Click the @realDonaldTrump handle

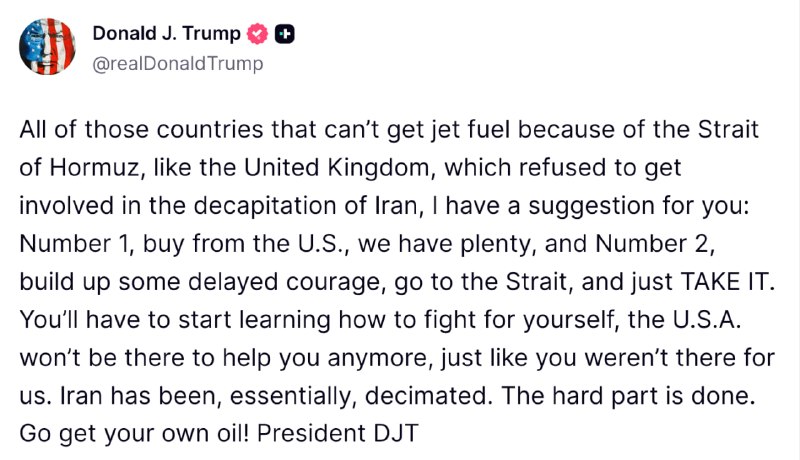(x=178, y=64)
